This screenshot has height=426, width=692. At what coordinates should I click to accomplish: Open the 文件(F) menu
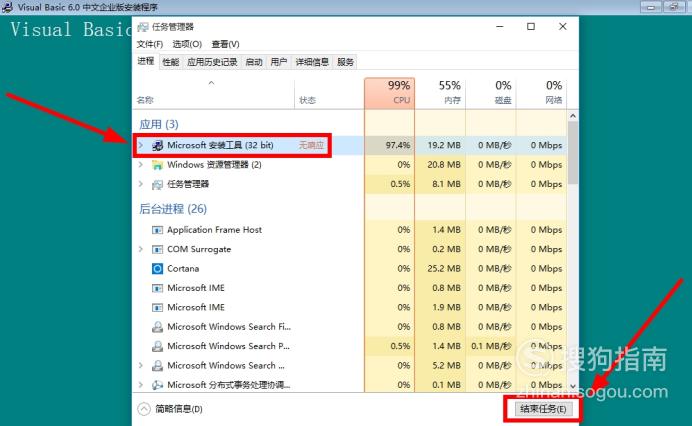(x=150, y=44)
